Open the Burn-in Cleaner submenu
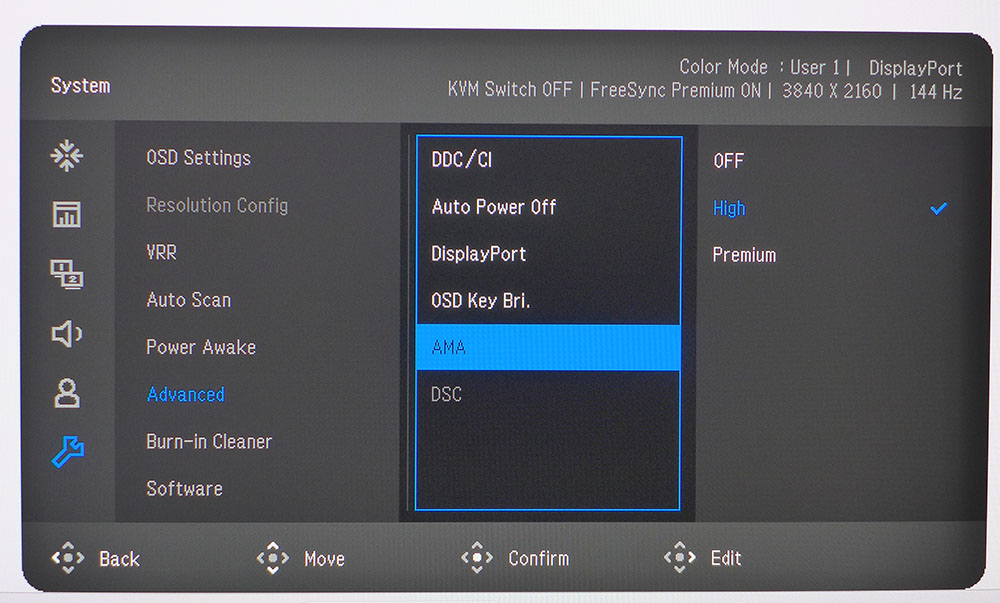Viewport: 1000px width, 603px height. pyautogui.click(x=209, y=441)
